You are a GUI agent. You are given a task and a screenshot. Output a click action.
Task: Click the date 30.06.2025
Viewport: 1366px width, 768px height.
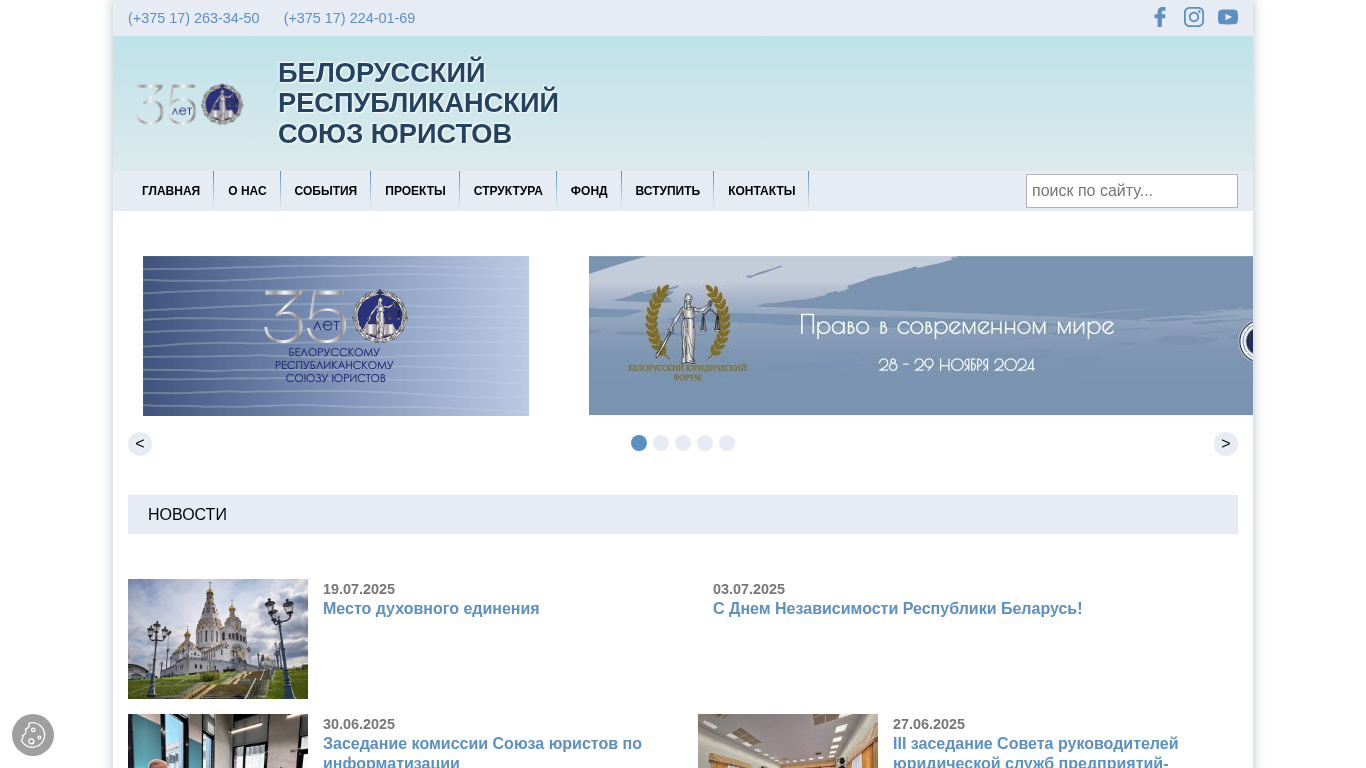coord(359,724)
